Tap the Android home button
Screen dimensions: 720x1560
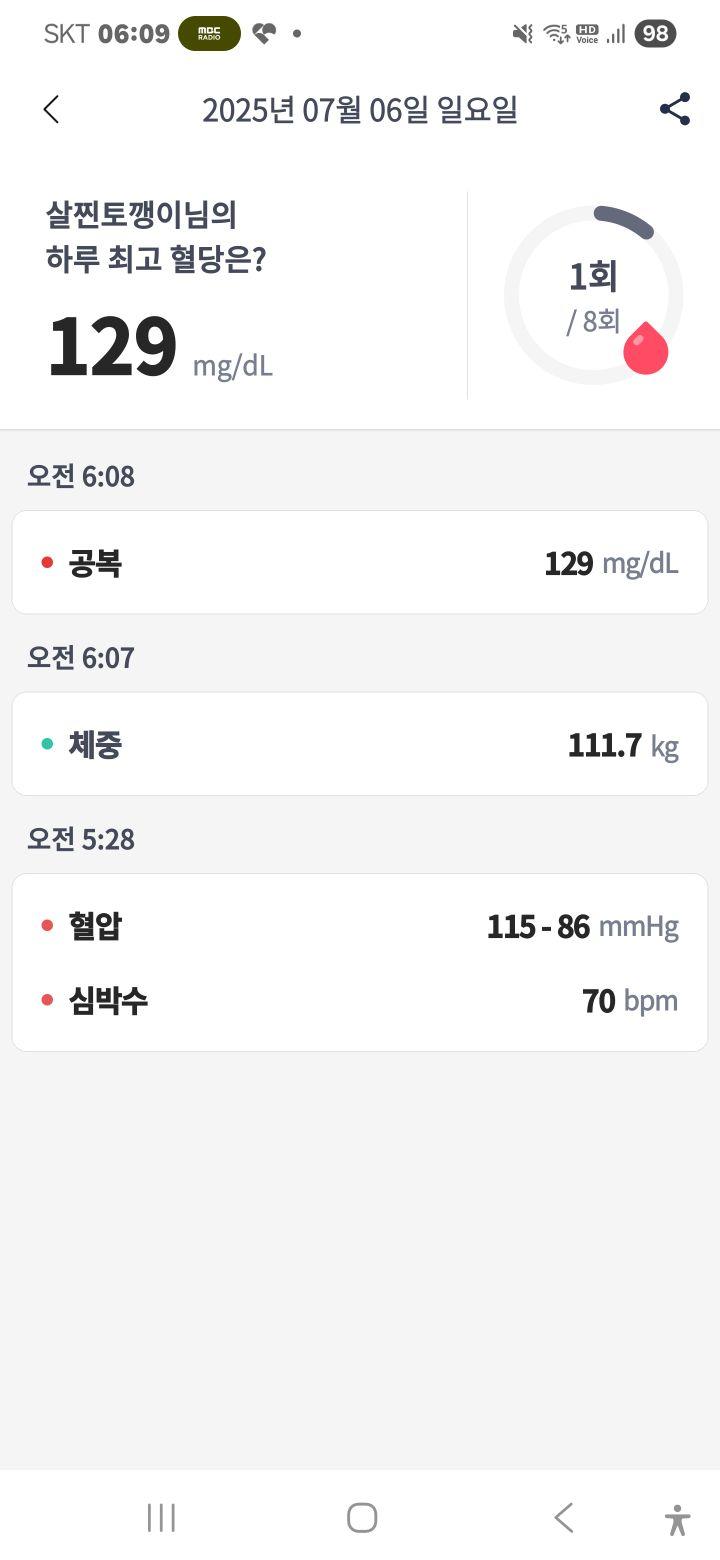(x=361, y=1518)
